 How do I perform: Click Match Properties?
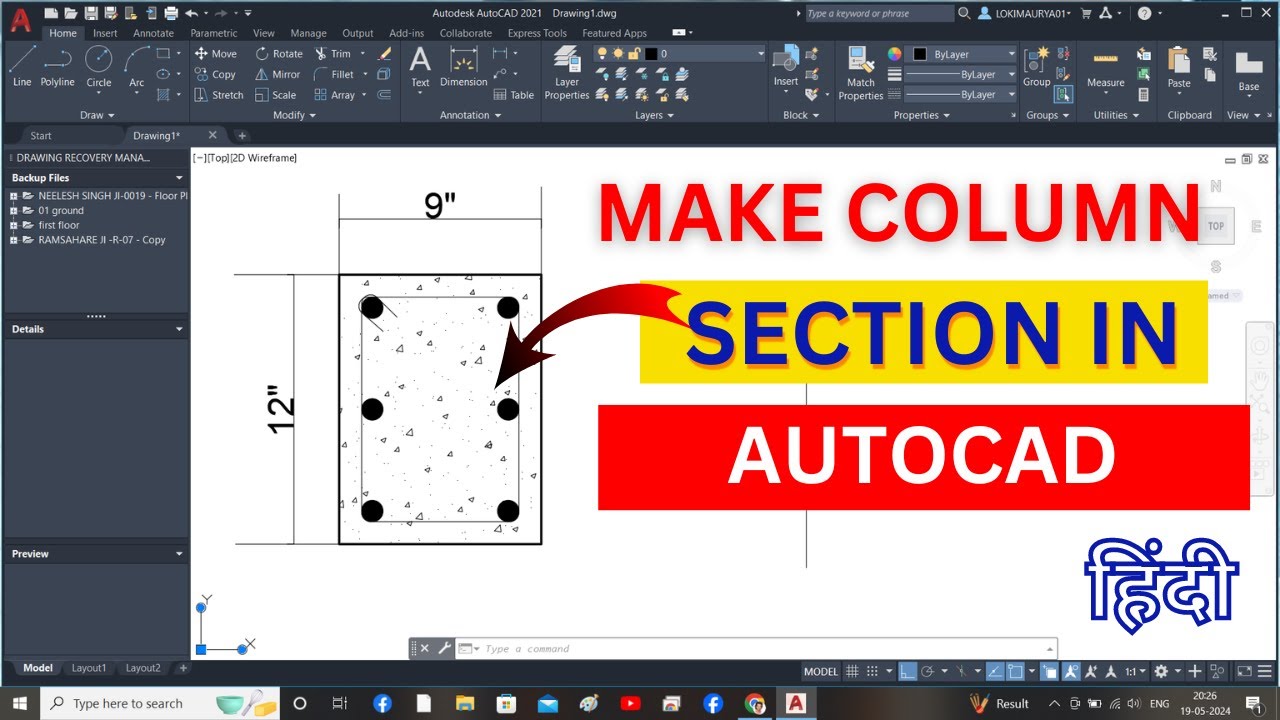pos(860,73)
